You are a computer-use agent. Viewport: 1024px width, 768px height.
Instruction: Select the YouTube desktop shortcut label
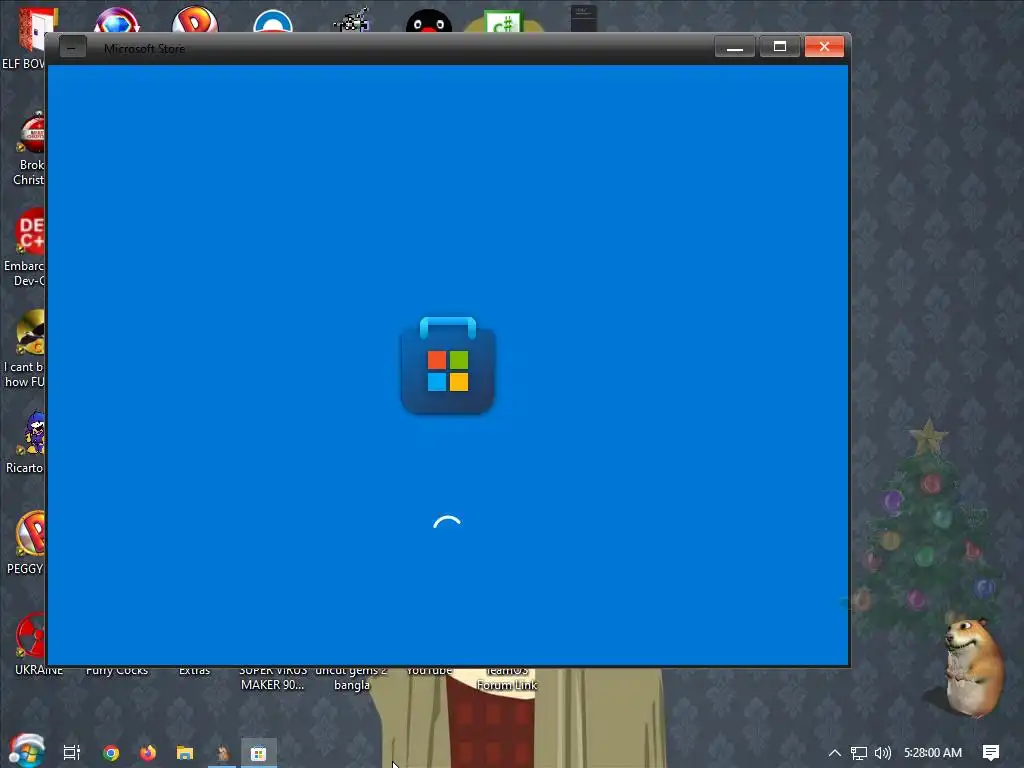point(429,671)
